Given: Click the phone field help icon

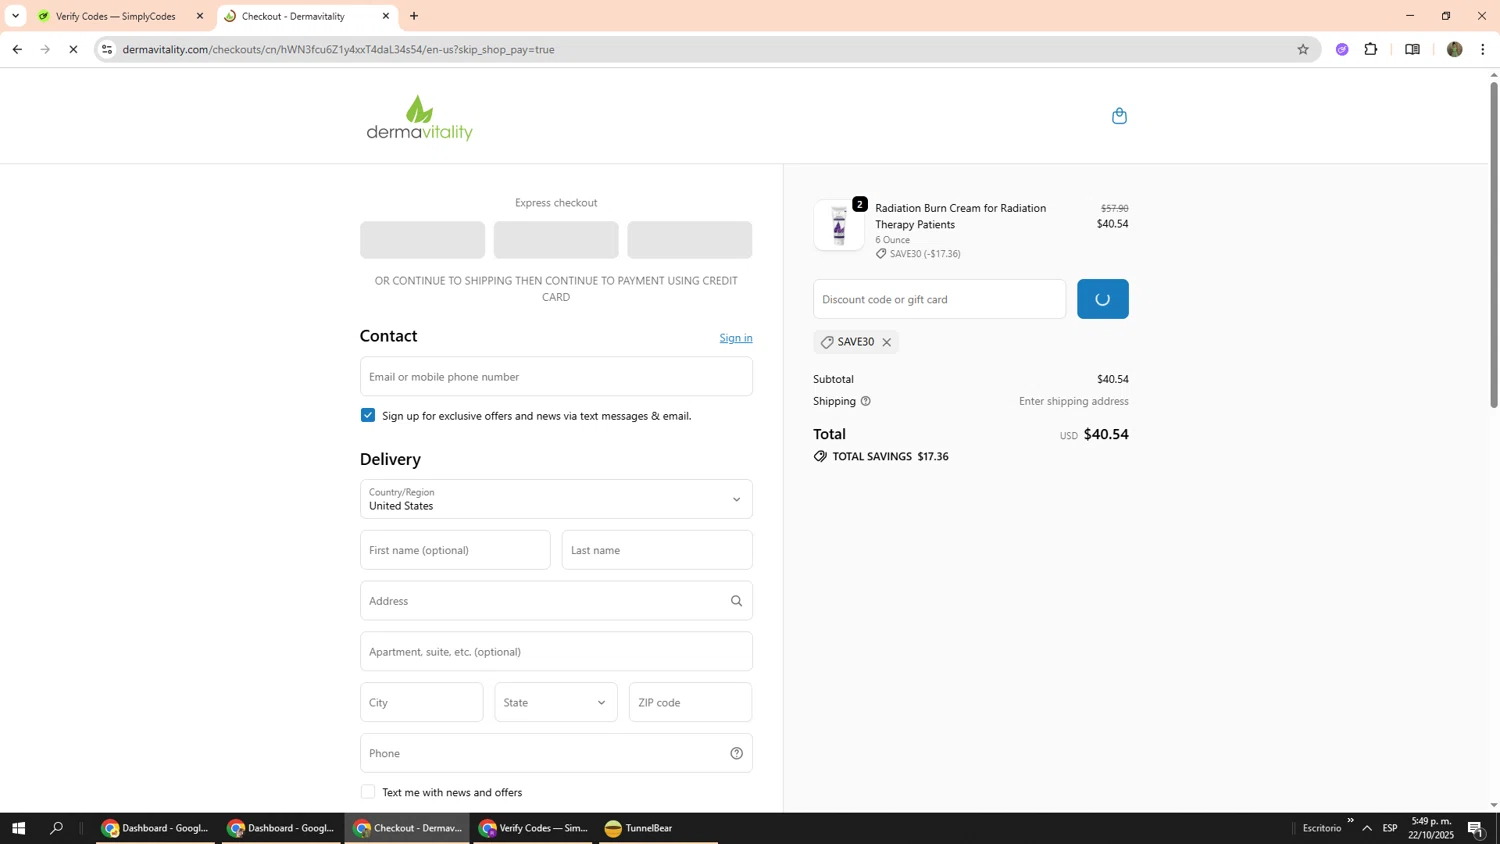Looking at the screenshot, I should 736,753.
